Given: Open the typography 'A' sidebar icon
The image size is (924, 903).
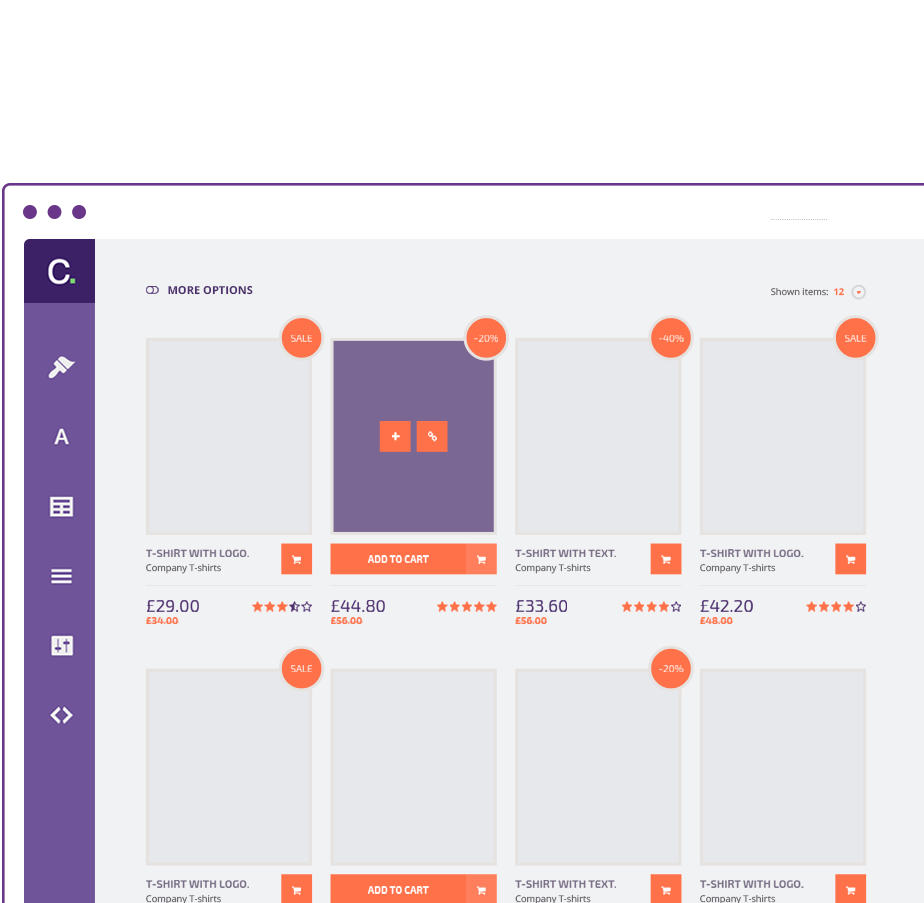Looking at the screenshot, I should coord(61,437).
